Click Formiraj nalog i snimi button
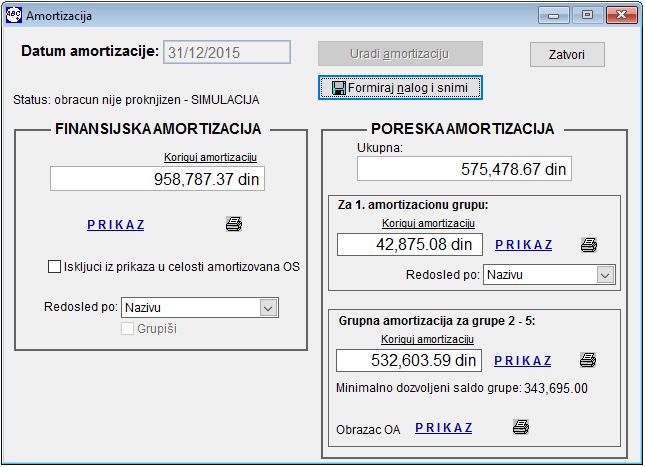 pos(400,88)
